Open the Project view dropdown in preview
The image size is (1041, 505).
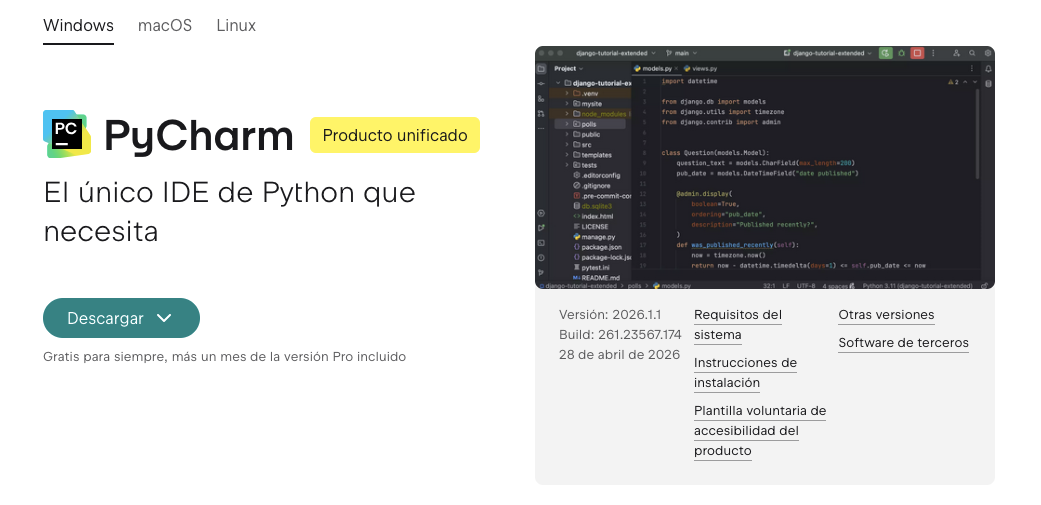click(x=568, y=68)
